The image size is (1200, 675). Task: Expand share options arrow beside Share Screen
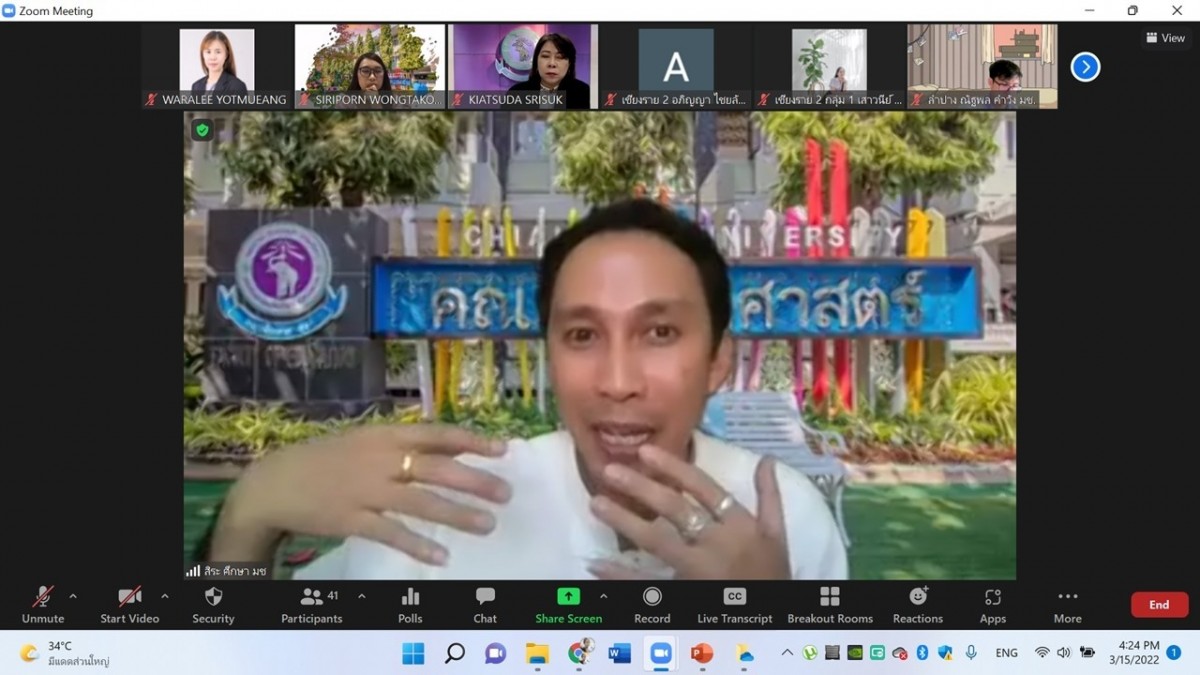[602, 596]
